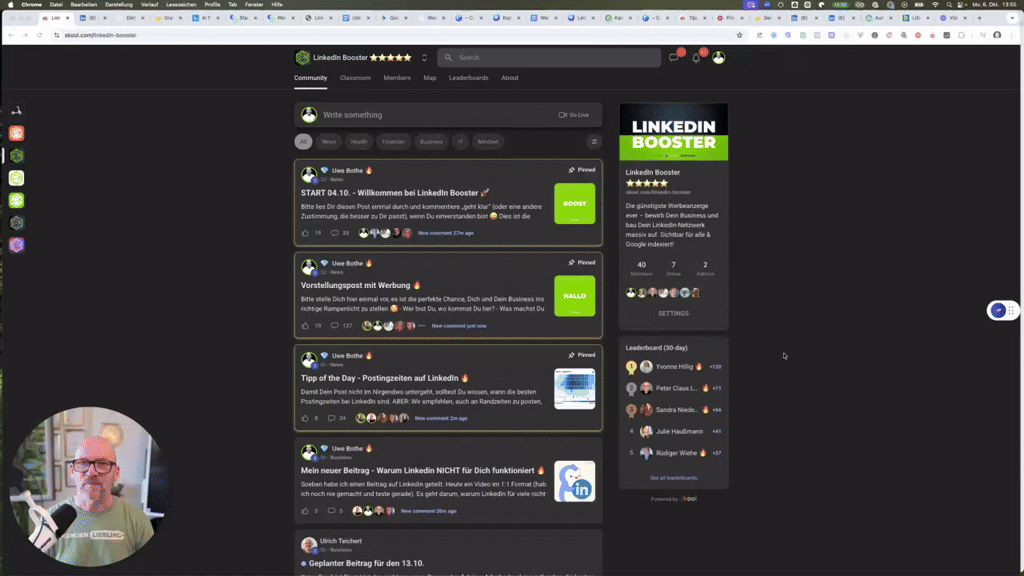Click the BOOST thumbnail on the welcome post
The height and width of the screenshot is (576, 1024).
575,204
